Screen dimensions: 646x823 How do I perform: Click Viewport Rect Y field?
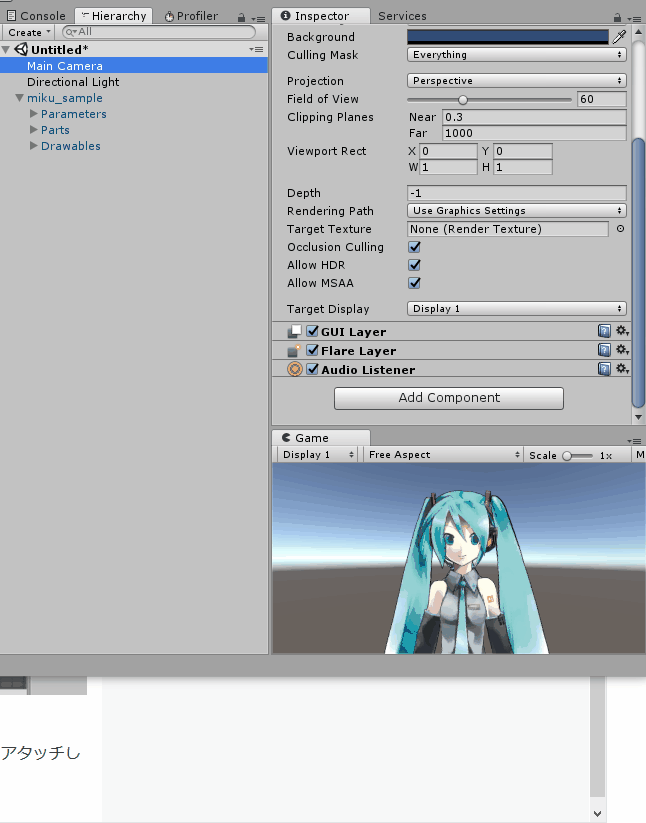click(523, 151)
